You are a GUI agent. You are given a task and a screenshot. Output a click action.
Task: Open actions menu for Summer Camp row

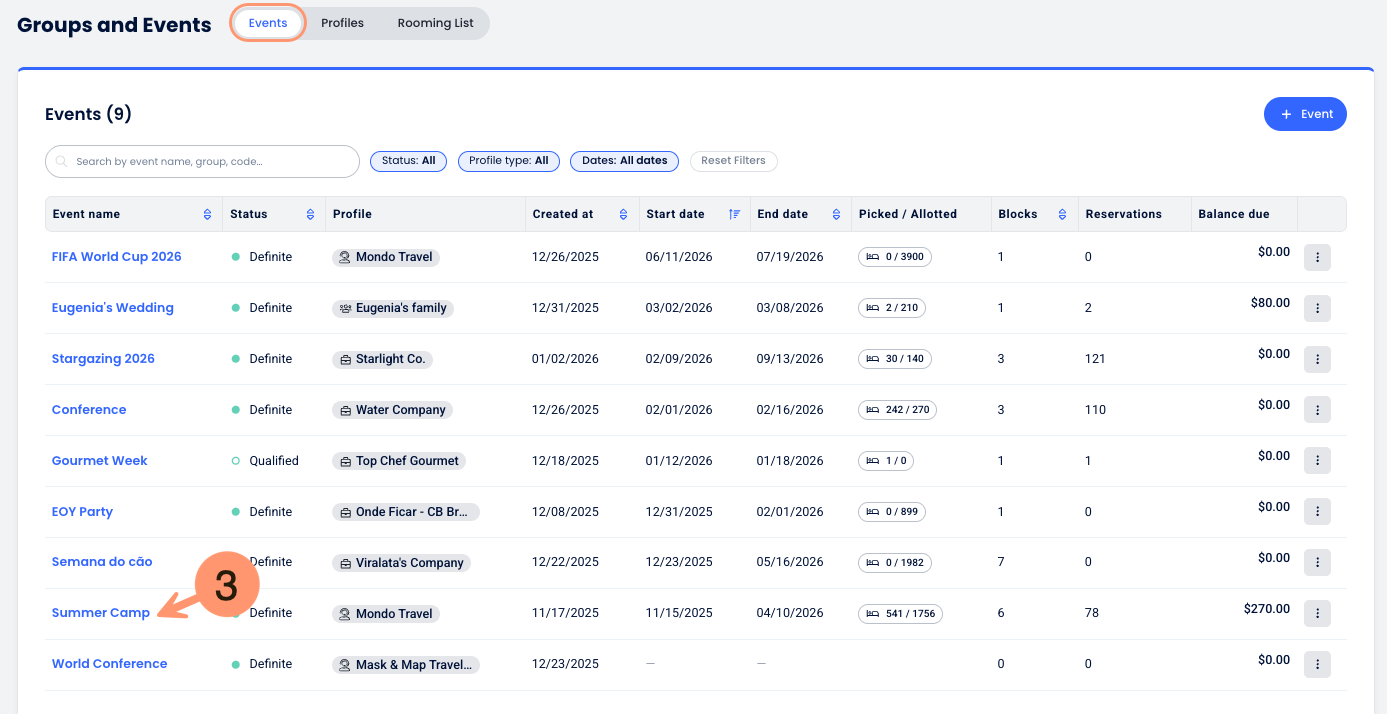click(1317, 614)
